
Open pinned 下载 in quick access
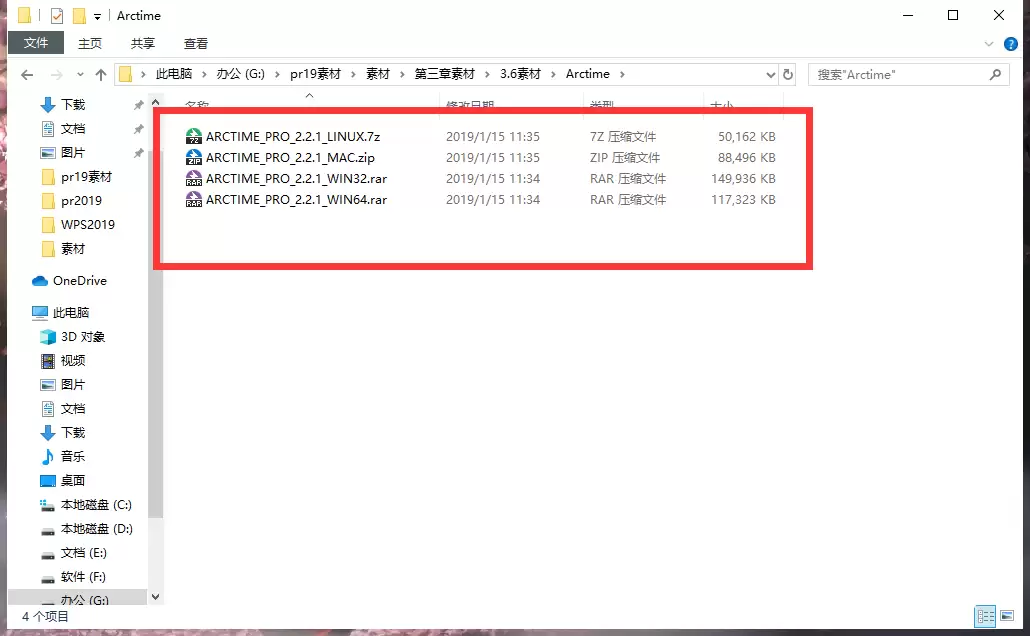coord(73,104)
